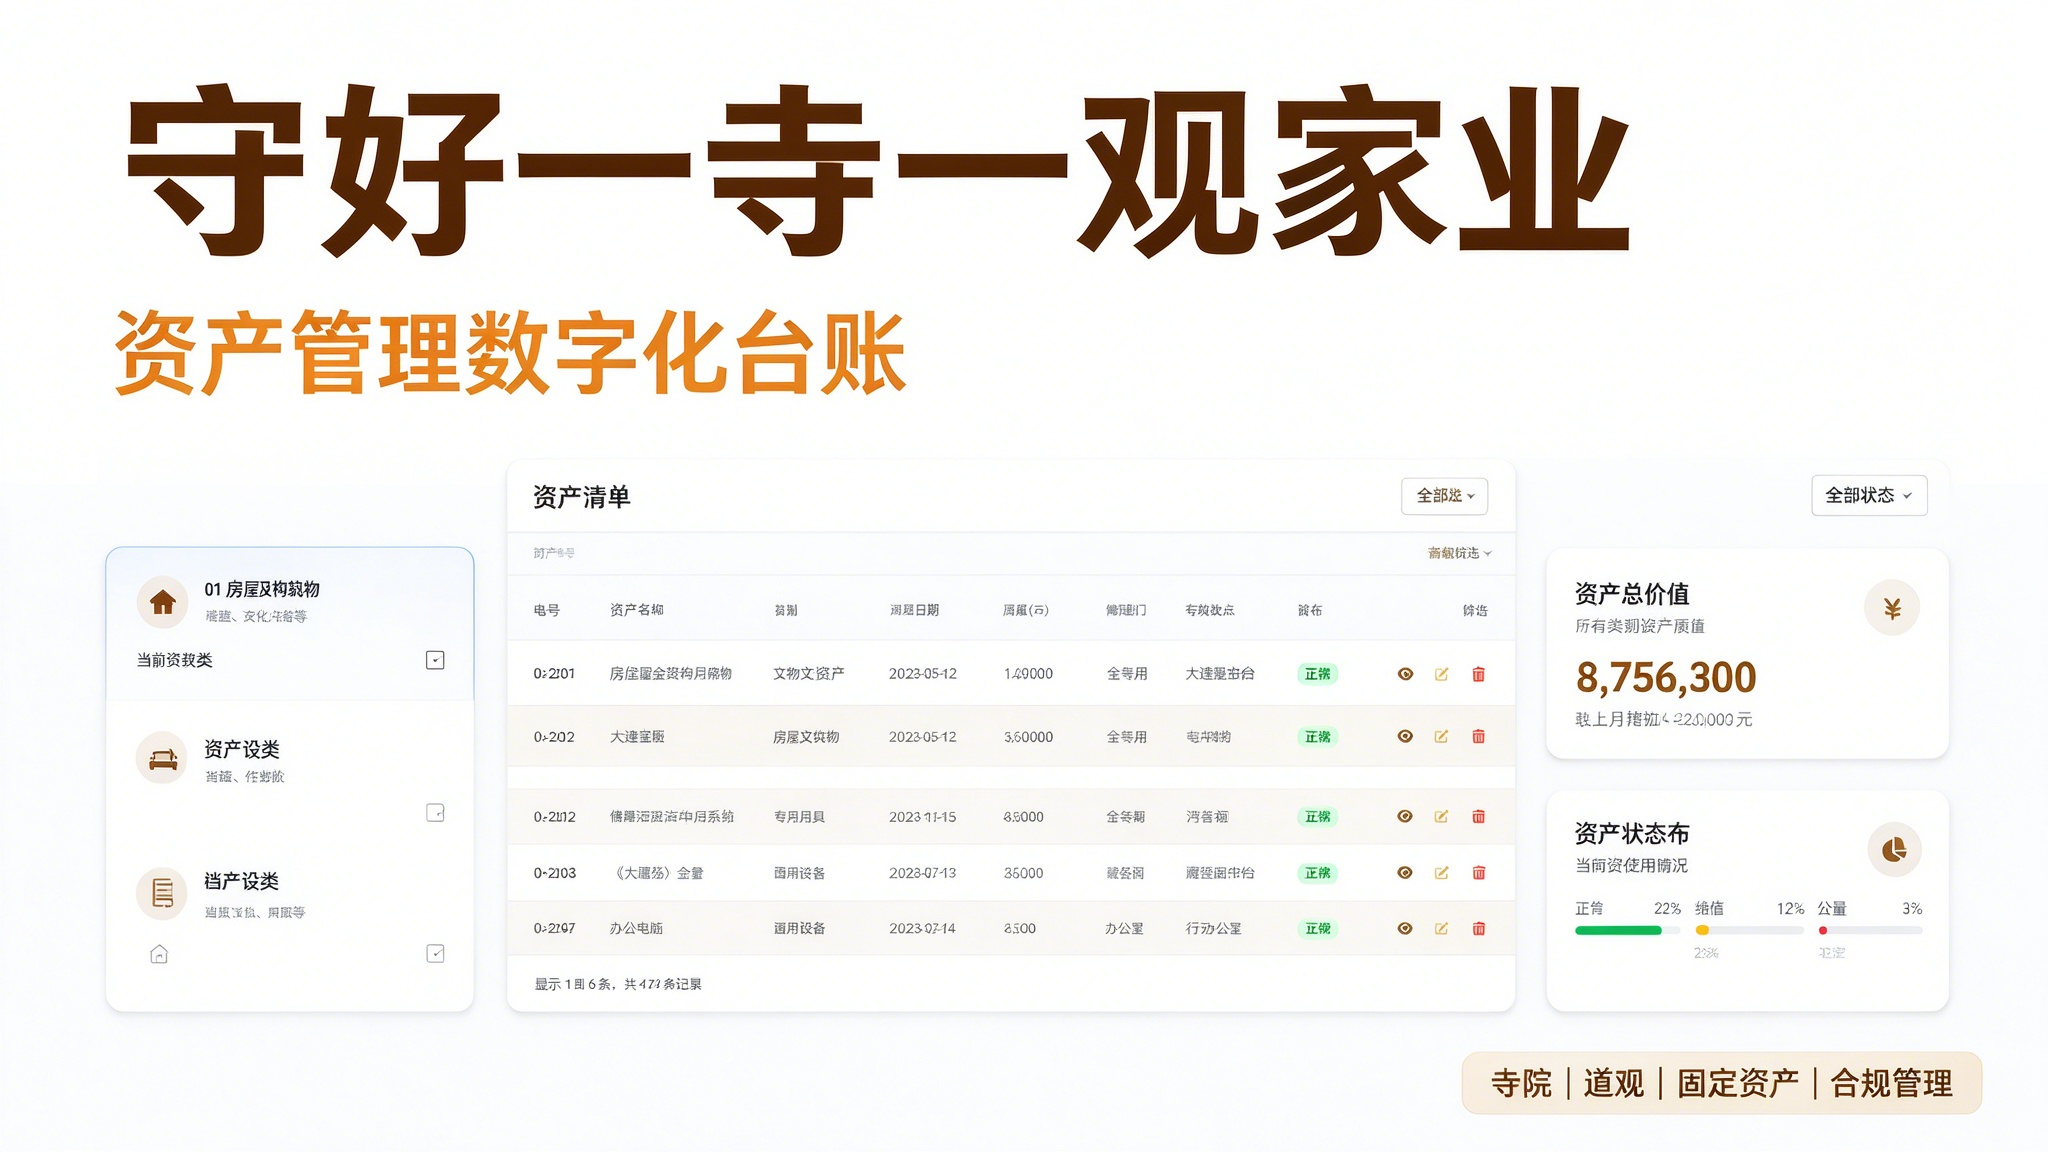
Task: Click the 正常 status badge in the 办公电脑 row
Action: point(1317,929)
